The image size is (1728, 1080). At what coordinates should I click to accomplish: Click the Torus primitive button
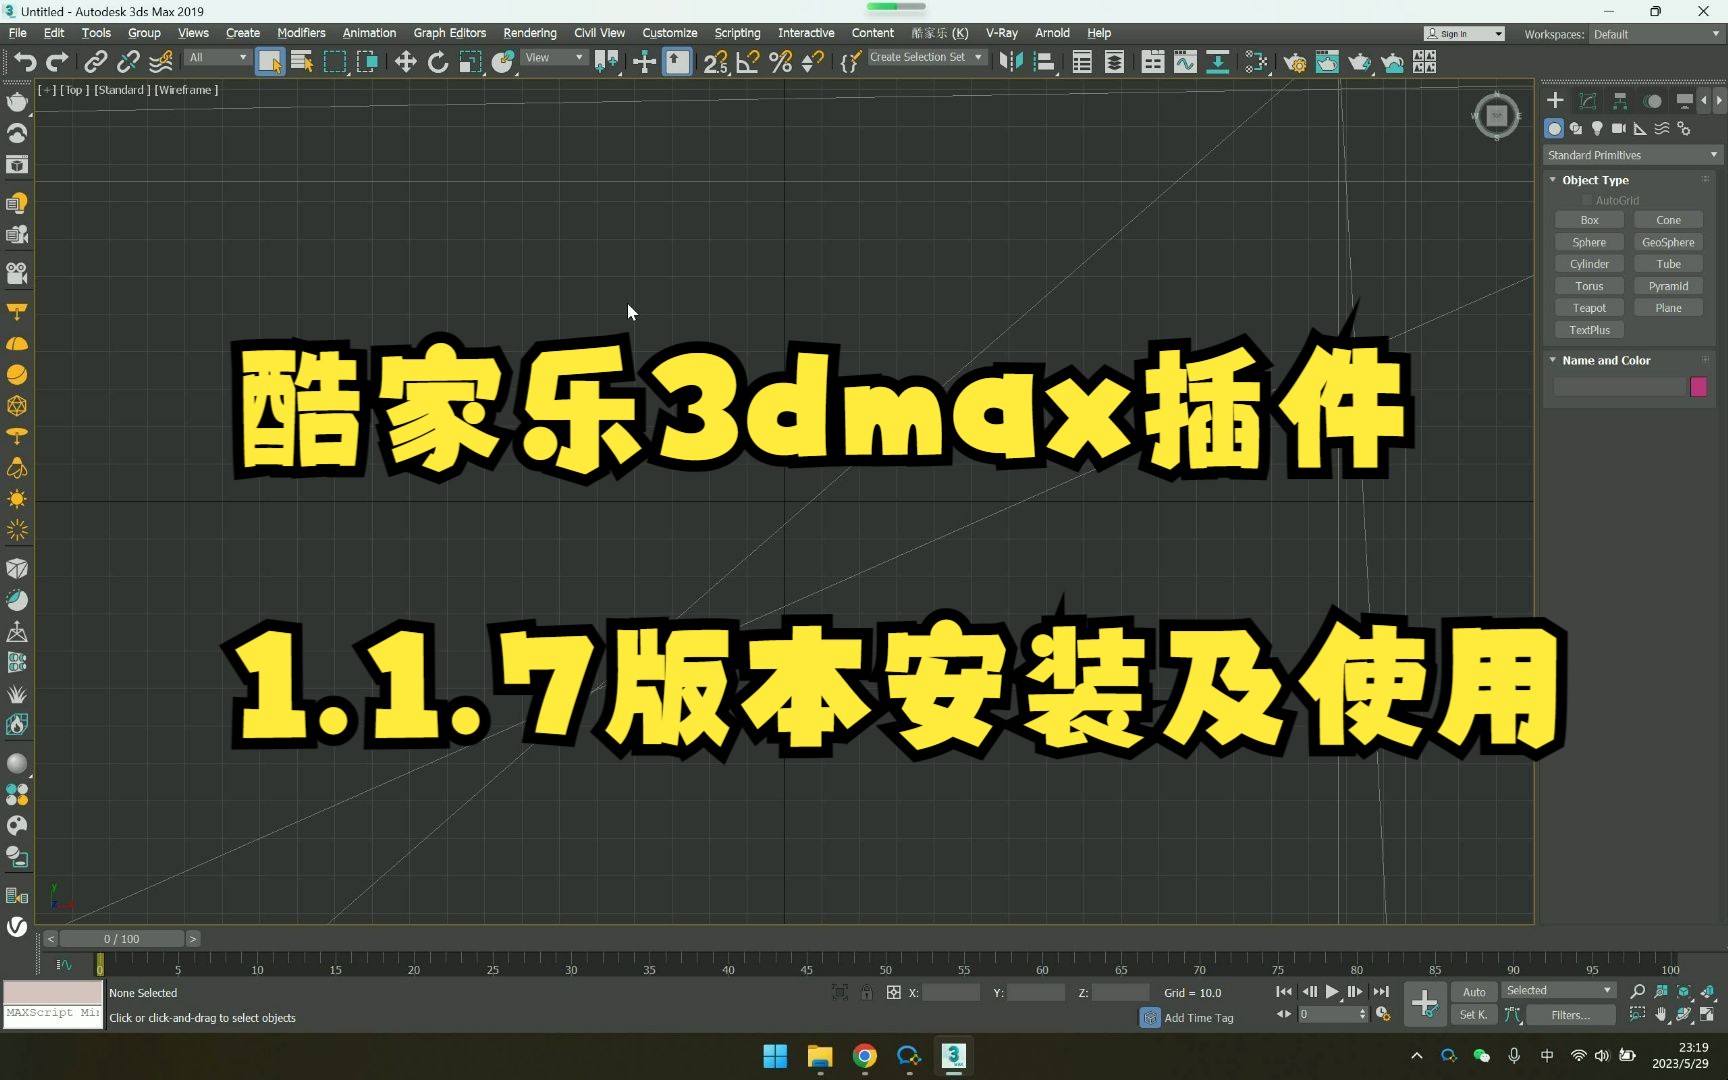[1589, 286]
